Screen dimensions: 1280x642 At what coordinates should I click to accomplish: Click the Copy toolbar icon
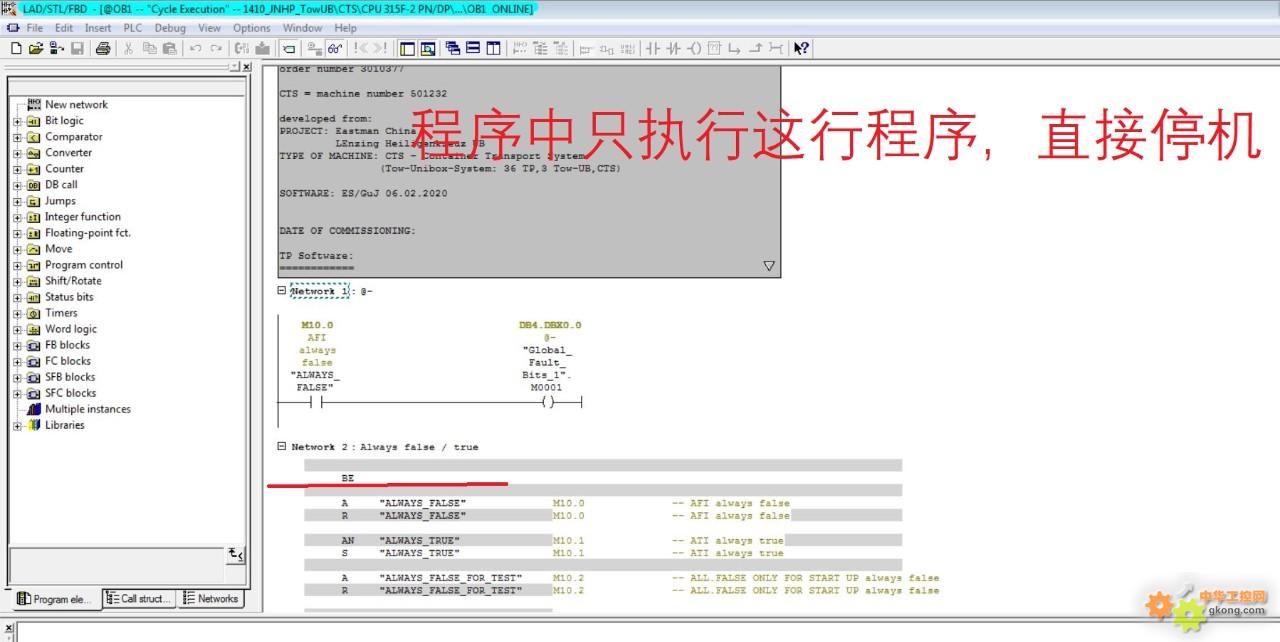click(149, 48)
